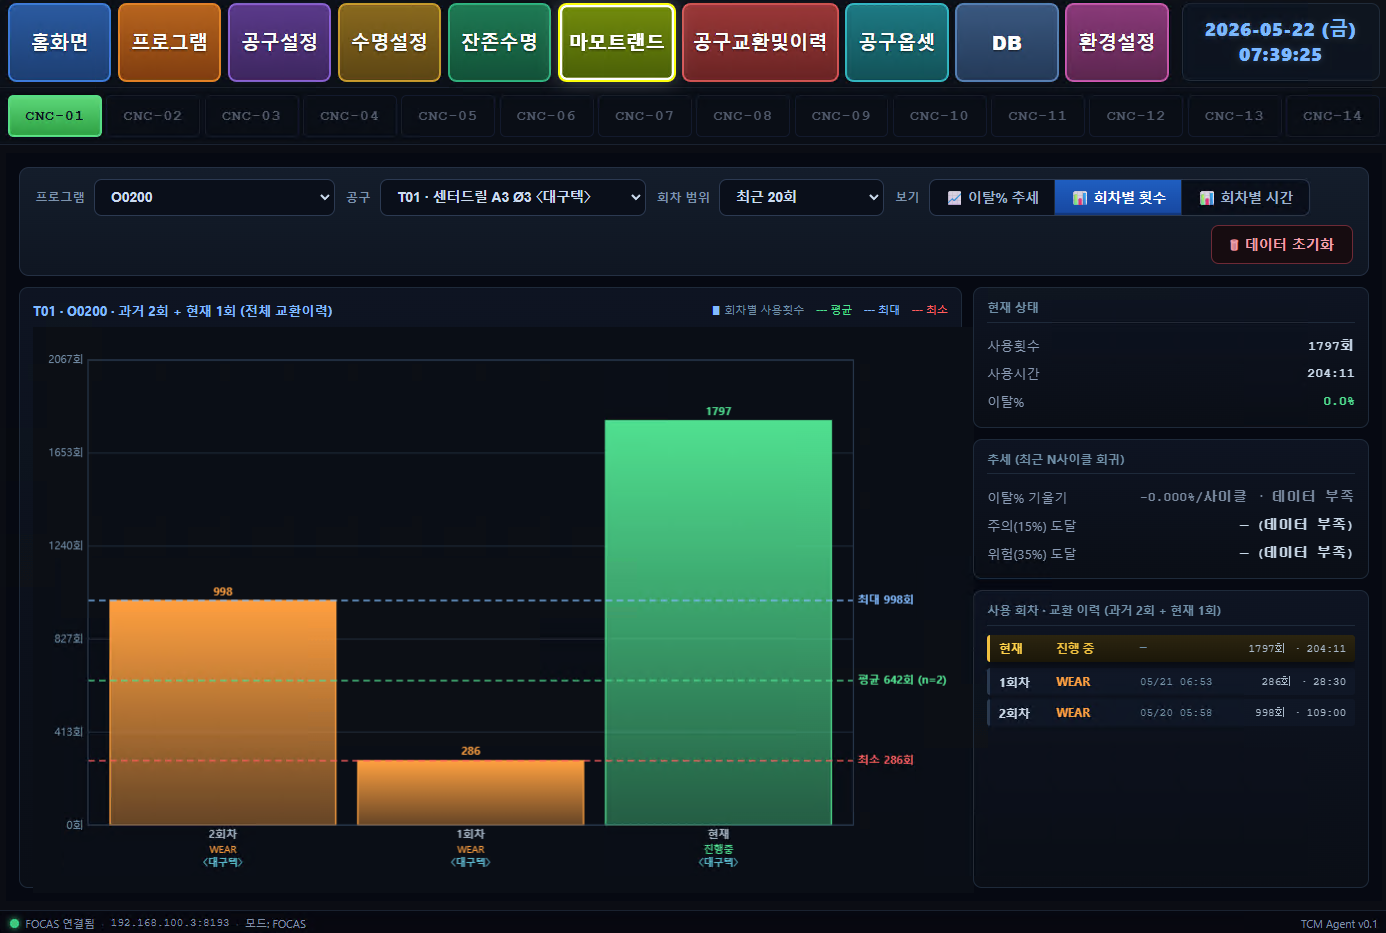This screenshot has width=1386, height=933.
Task: Switch to the CNC-06 machine tab
Action: (x=546, y=116)
